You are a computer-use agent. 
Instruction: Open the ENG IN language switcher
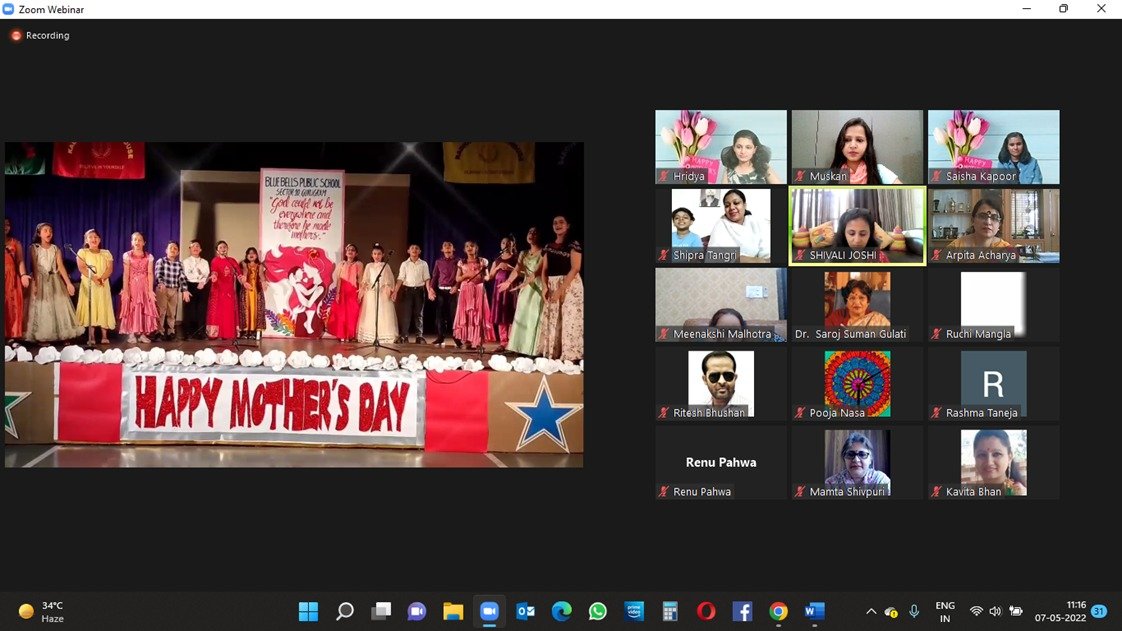tap(944, 611)
